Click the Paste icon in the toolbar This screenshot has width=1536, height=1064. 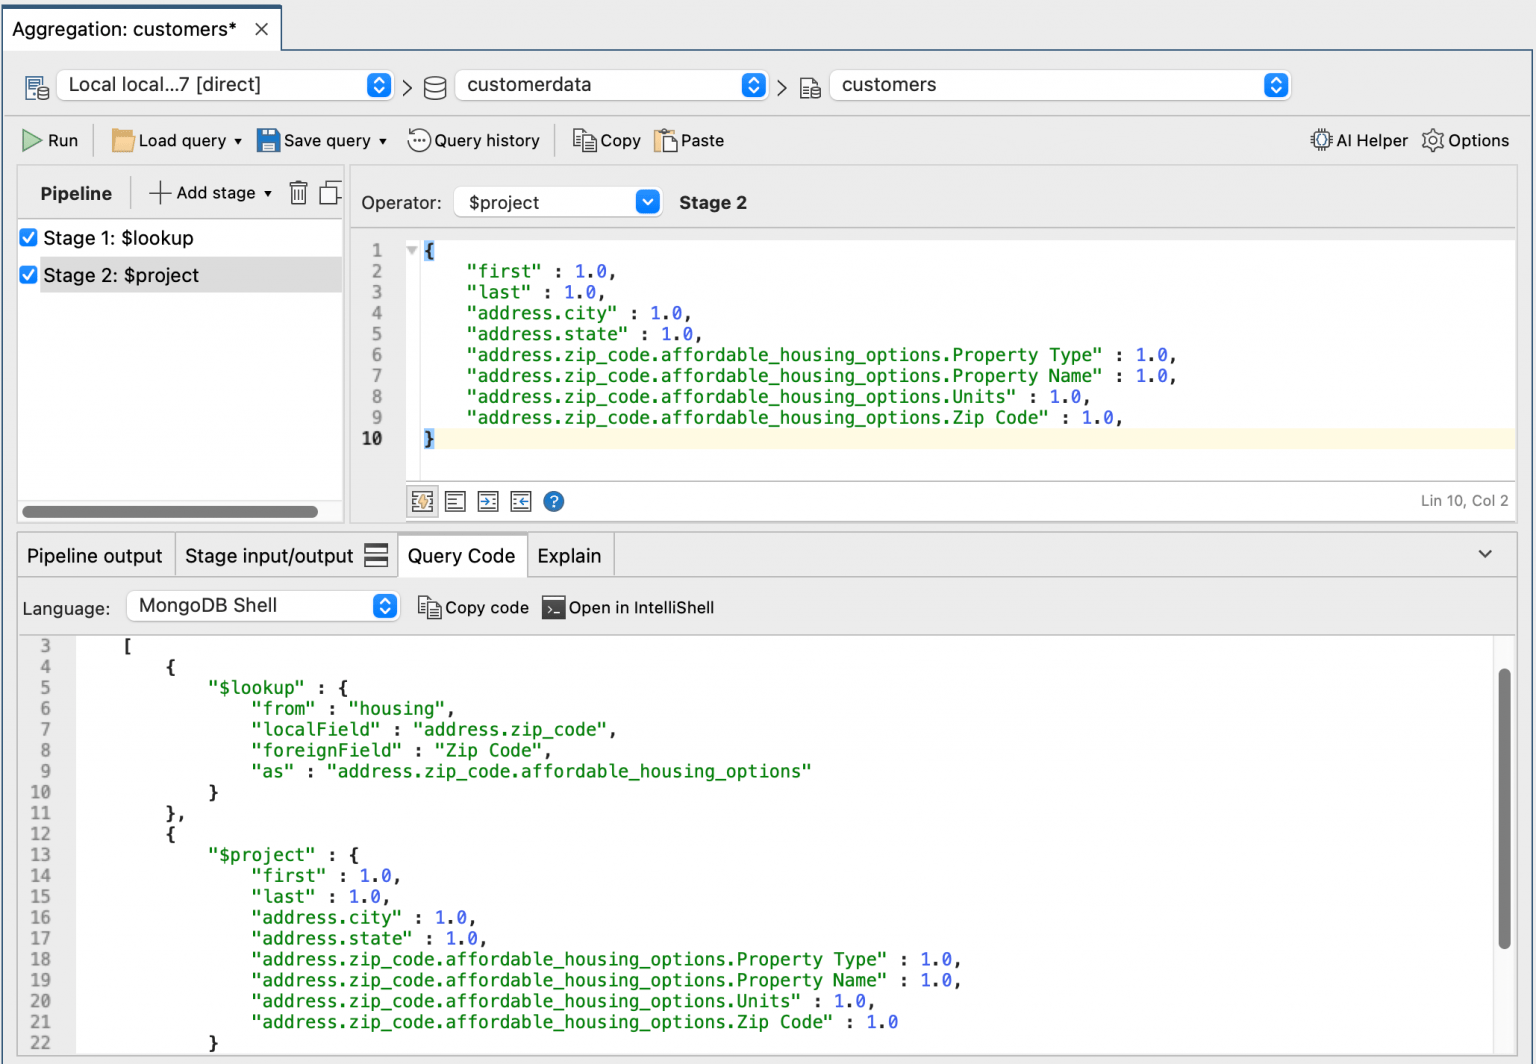coord(688,140)
